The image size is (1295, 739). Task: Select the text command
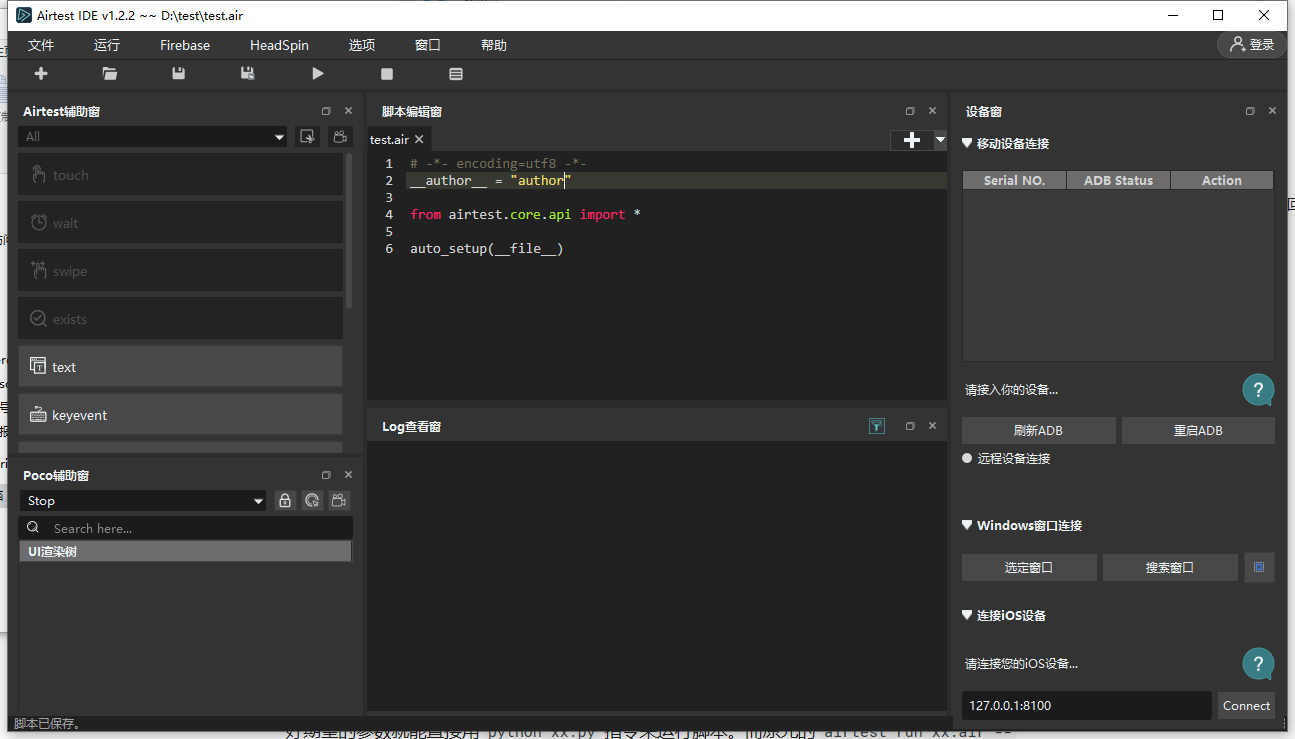coord(181,367)
